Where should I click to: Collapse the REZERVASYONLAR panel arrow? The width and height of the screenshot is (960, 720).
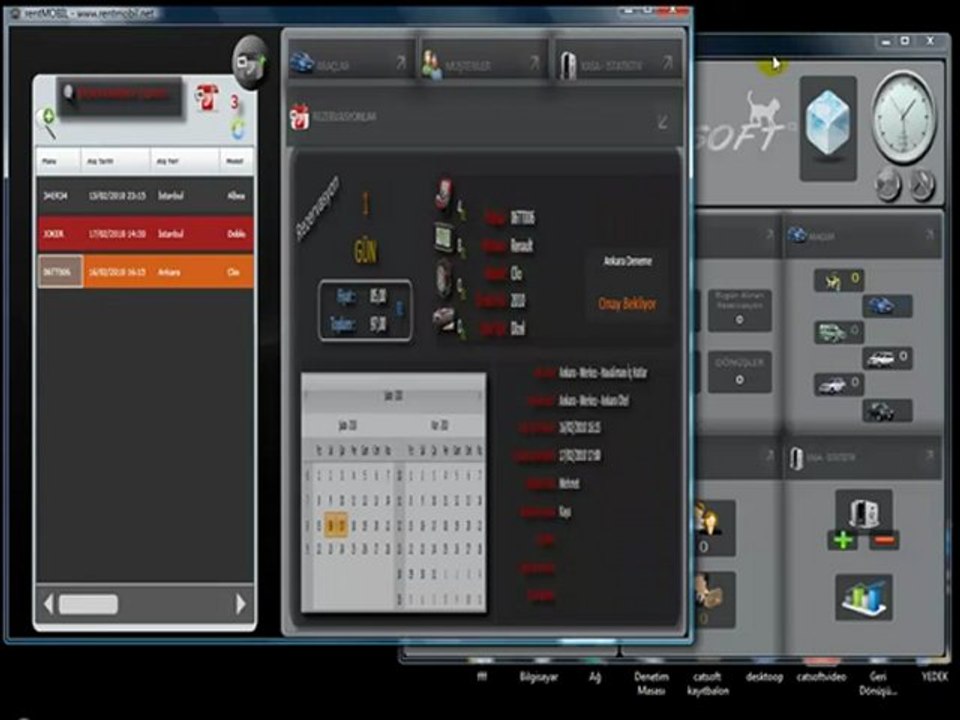(663, 121)
